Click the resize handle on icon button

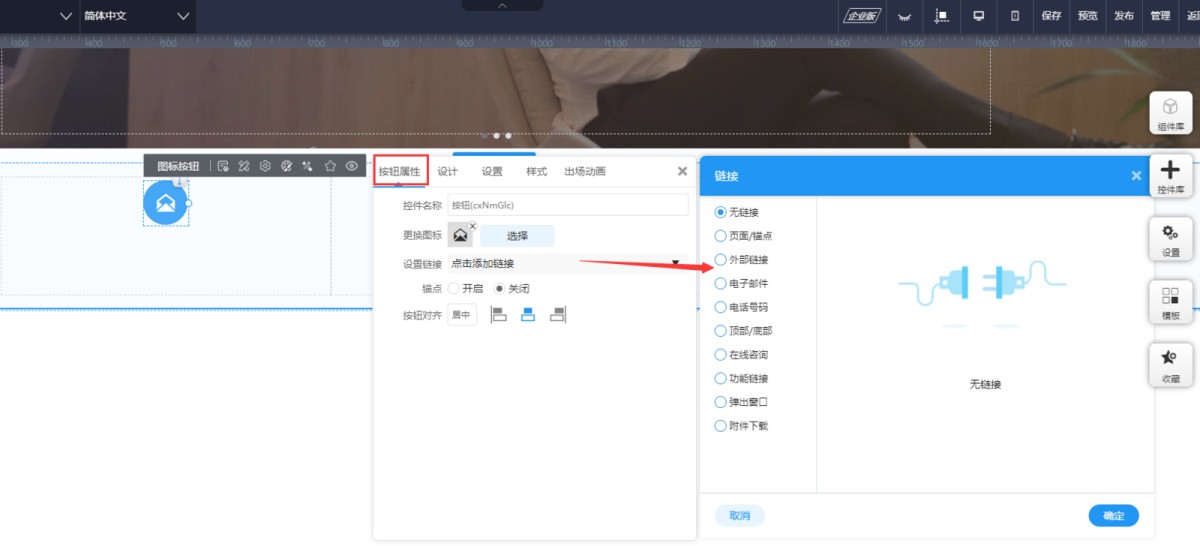(188, 203)
